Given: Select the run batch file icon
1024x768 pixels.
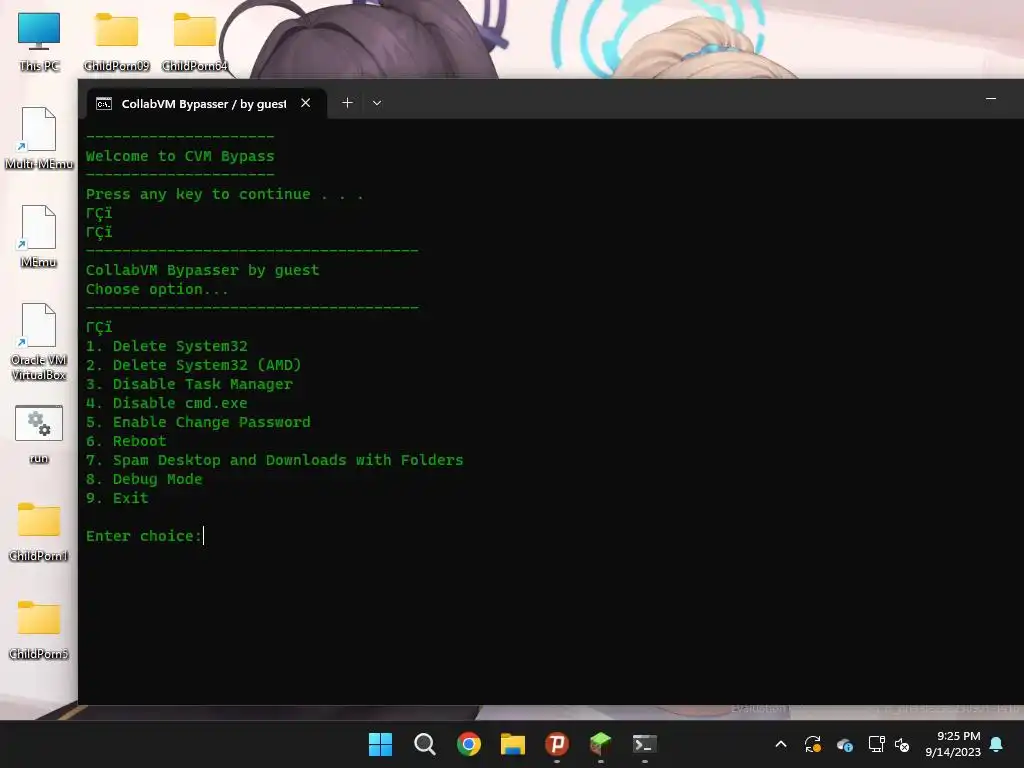Looking at the screenshot, I should point(39,434).
